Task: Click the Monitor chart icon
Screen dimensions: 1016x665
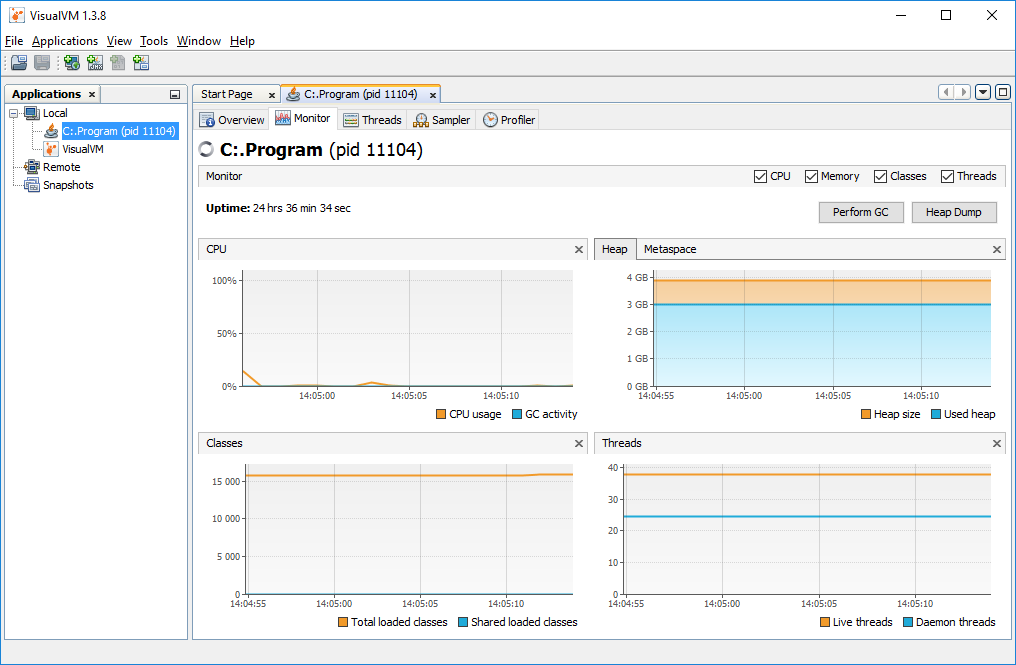Action: click(283, 118)
